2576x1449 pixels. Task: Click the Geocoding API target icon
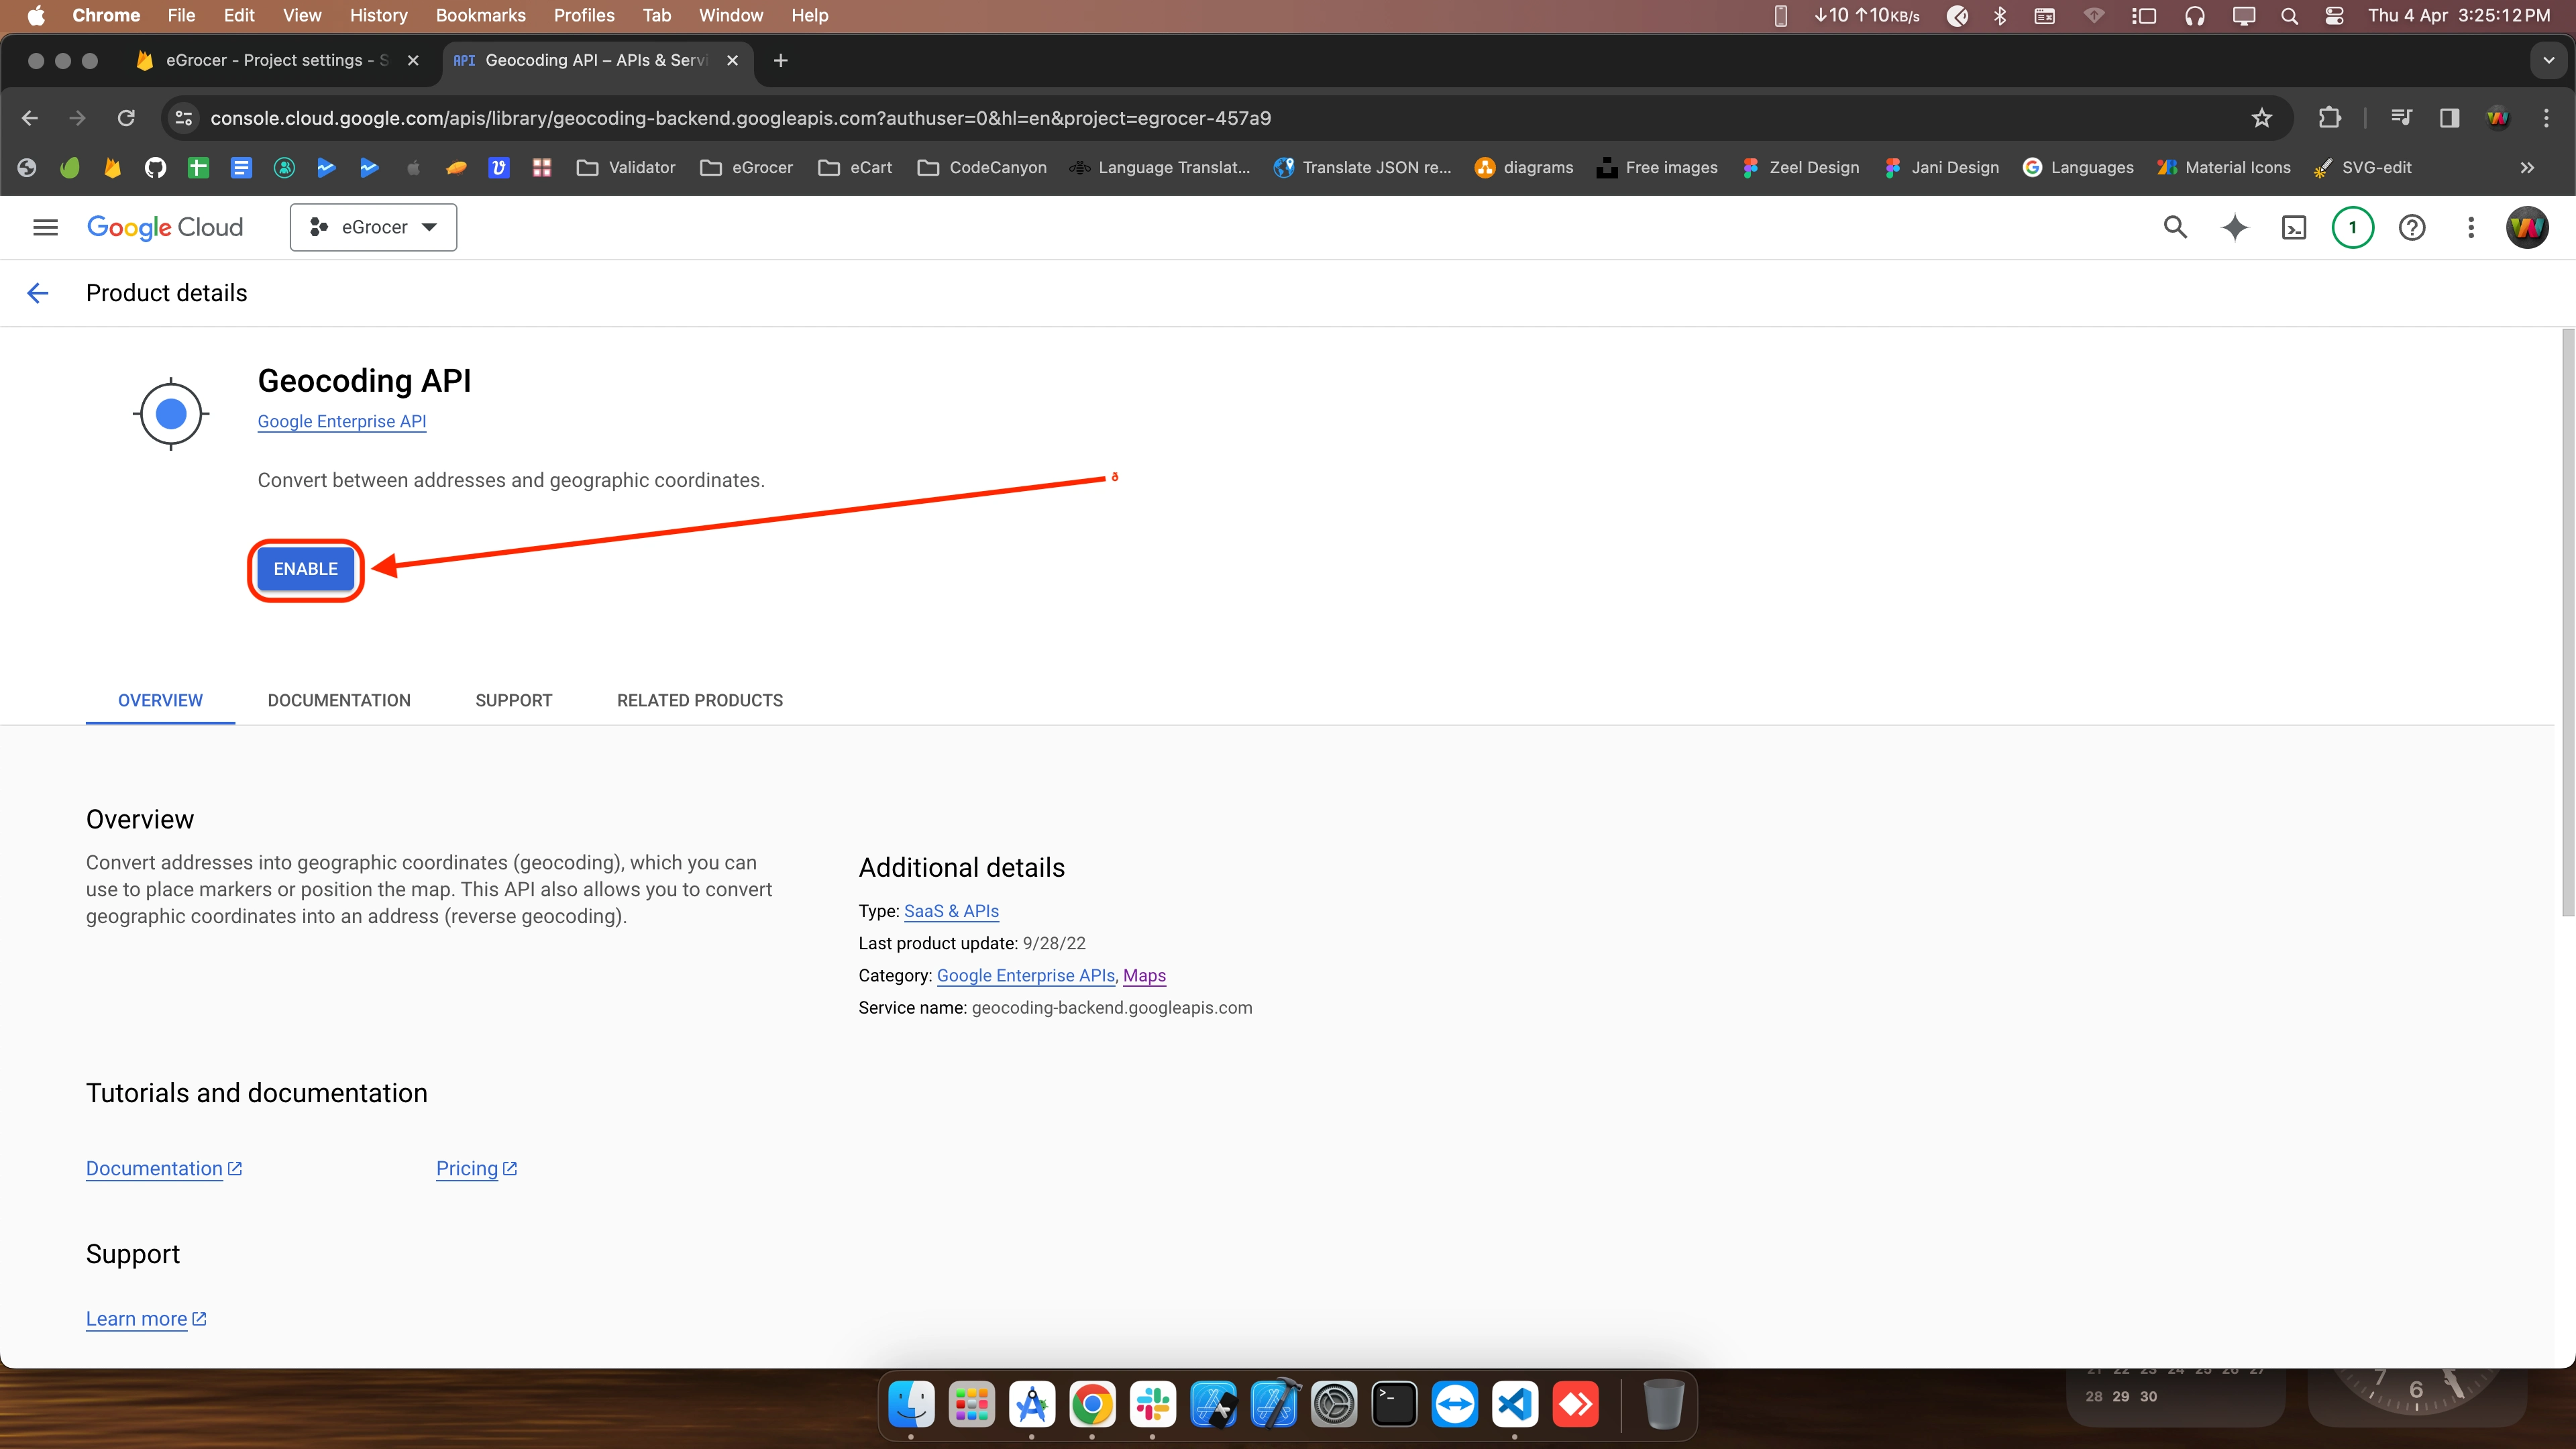click(171, 414)
